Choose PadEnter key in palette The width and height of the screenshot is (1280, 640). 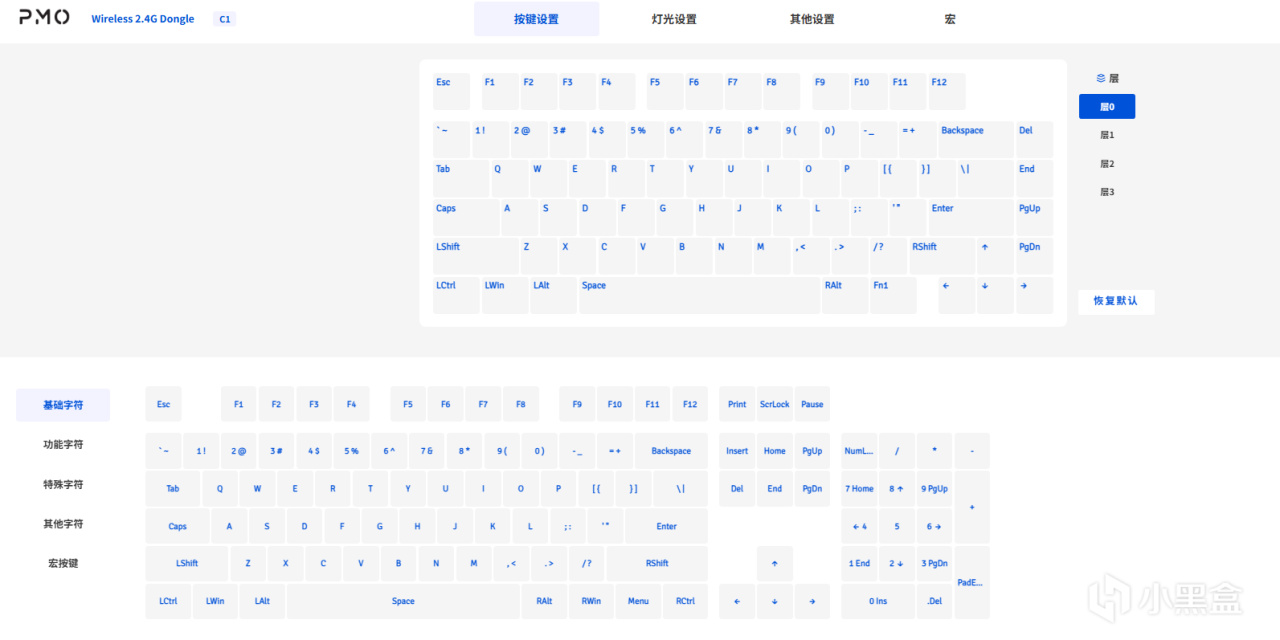(972, 582)
